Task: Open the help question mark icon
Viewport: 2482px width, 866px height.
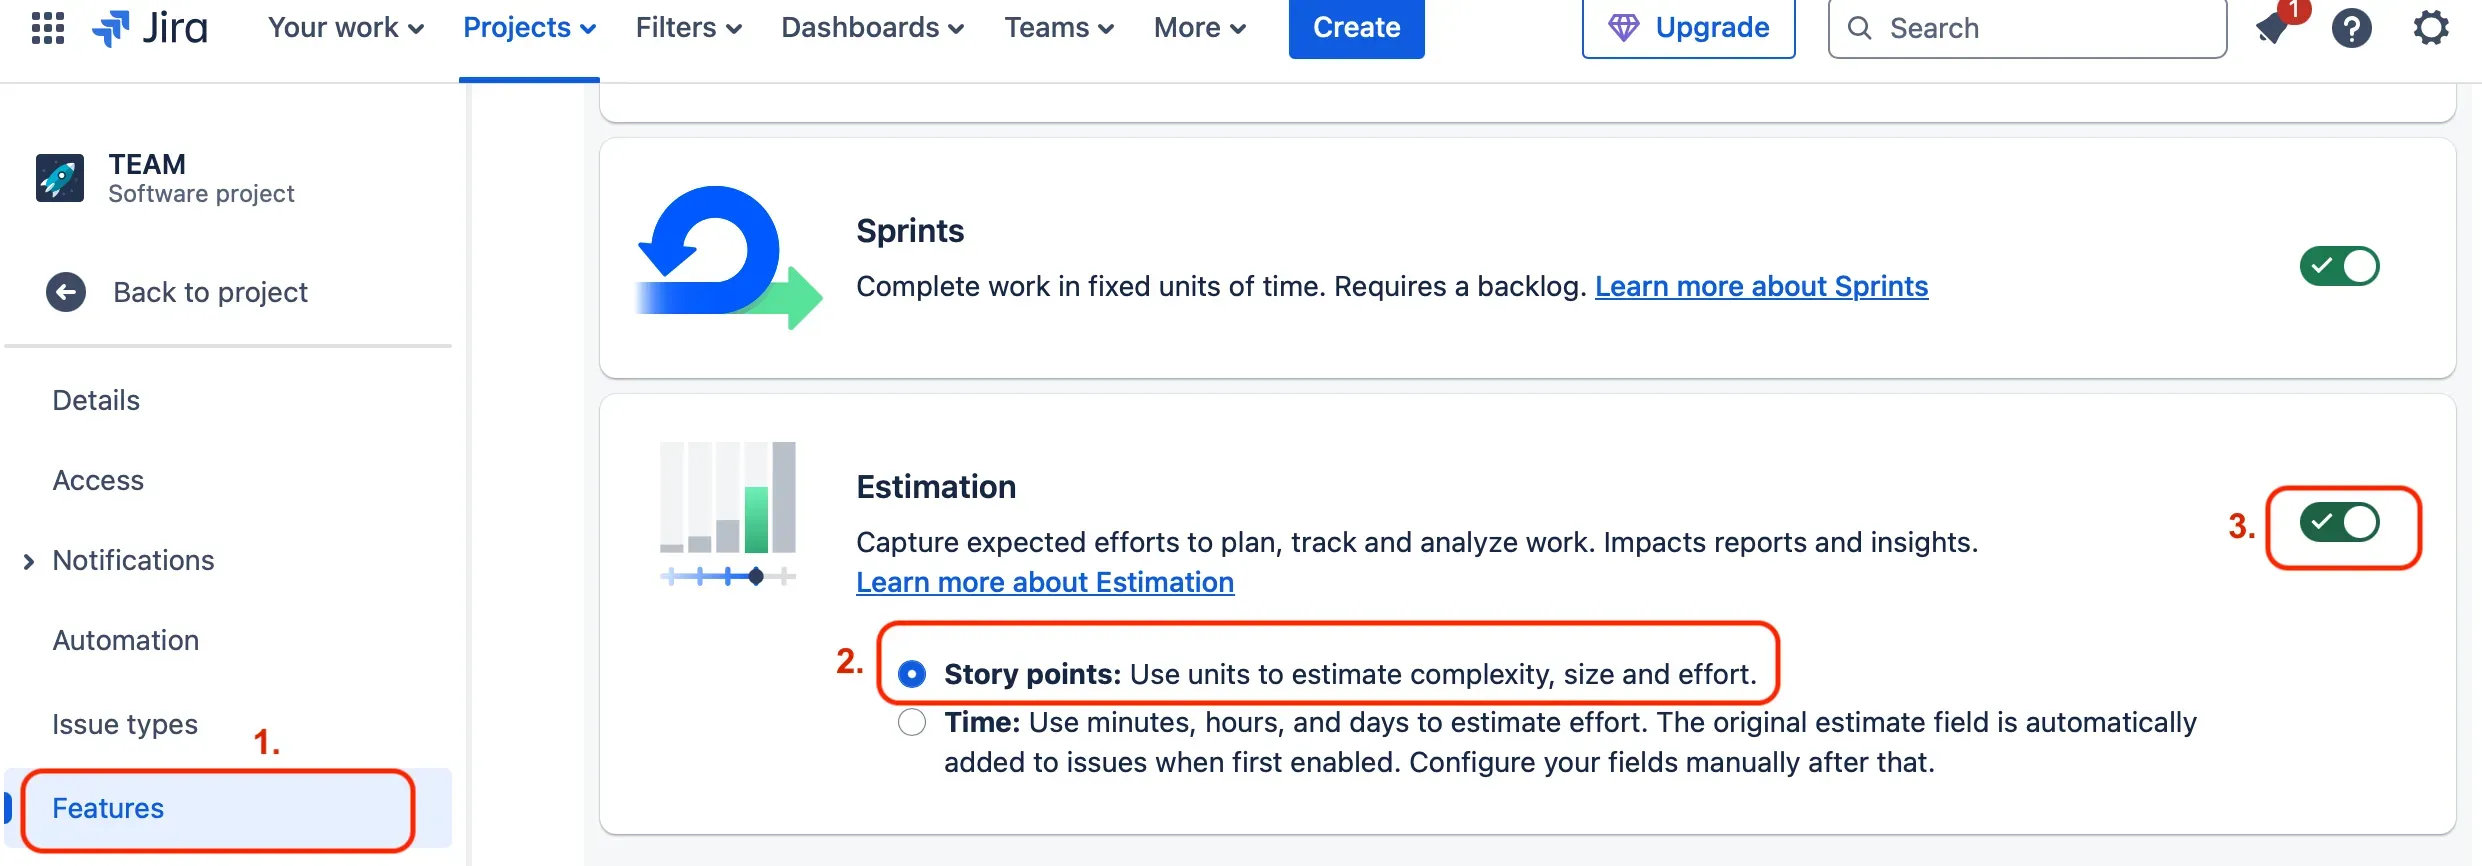Action: click(2351, 27)
